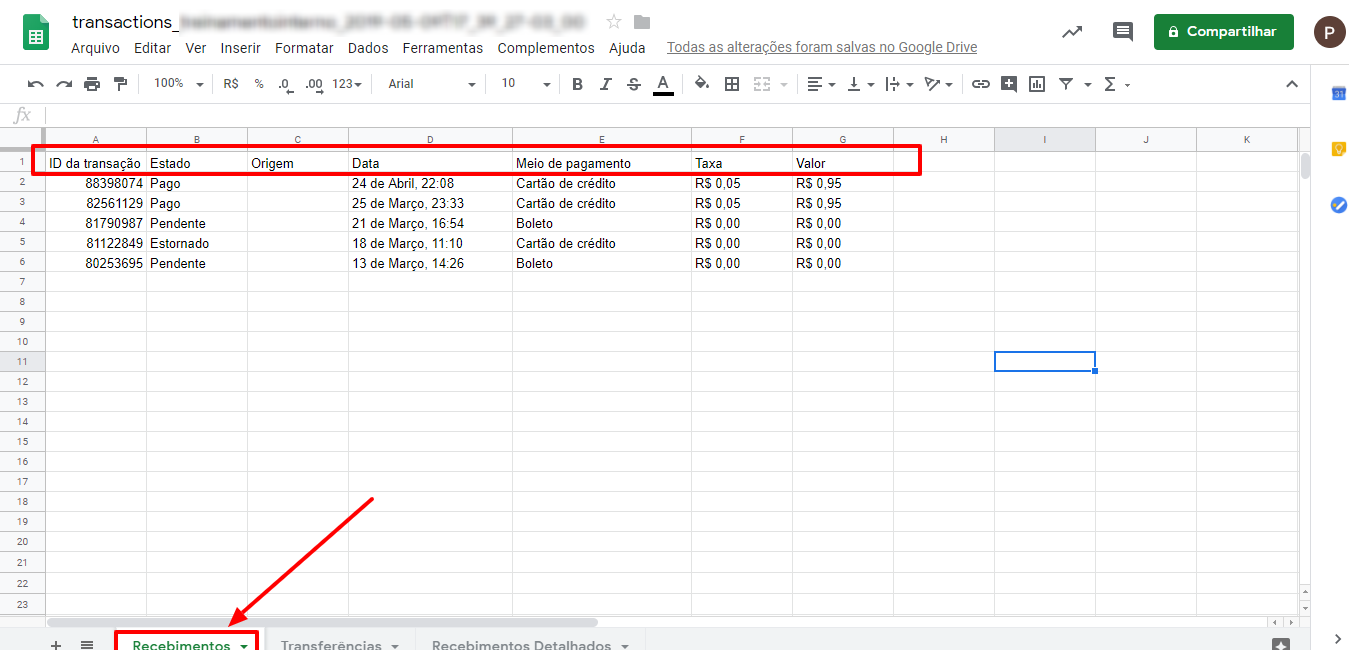Open horizontal align dropdown
This screenshot has width=1349, height=650.
[x=821, y=84]
